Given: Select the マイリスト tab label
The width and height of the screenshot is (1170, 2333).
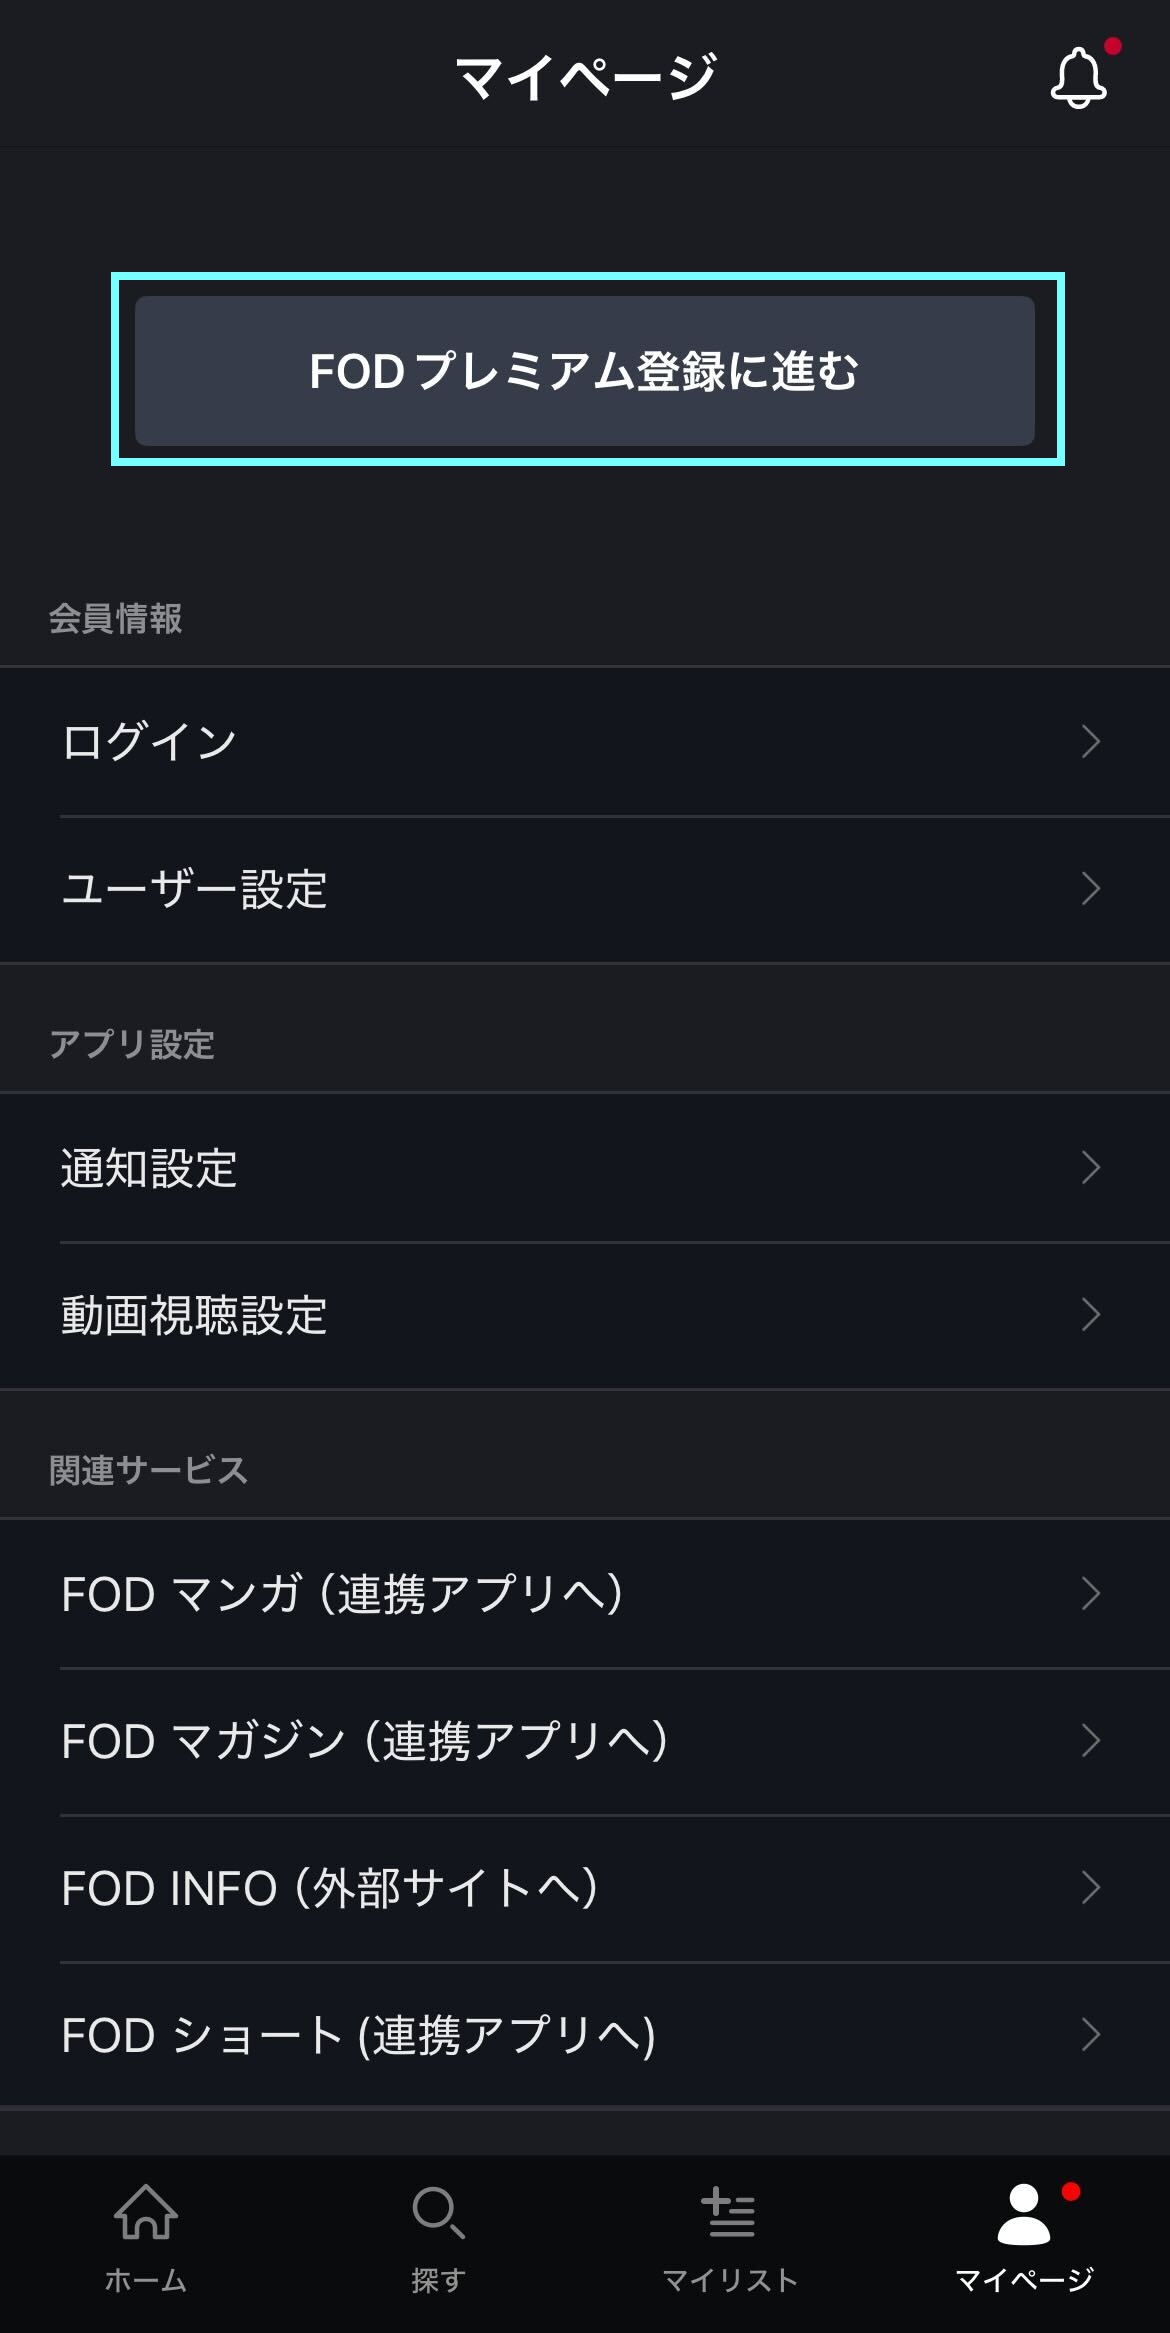Looking at the screenshot, I should pos(729,2281).
